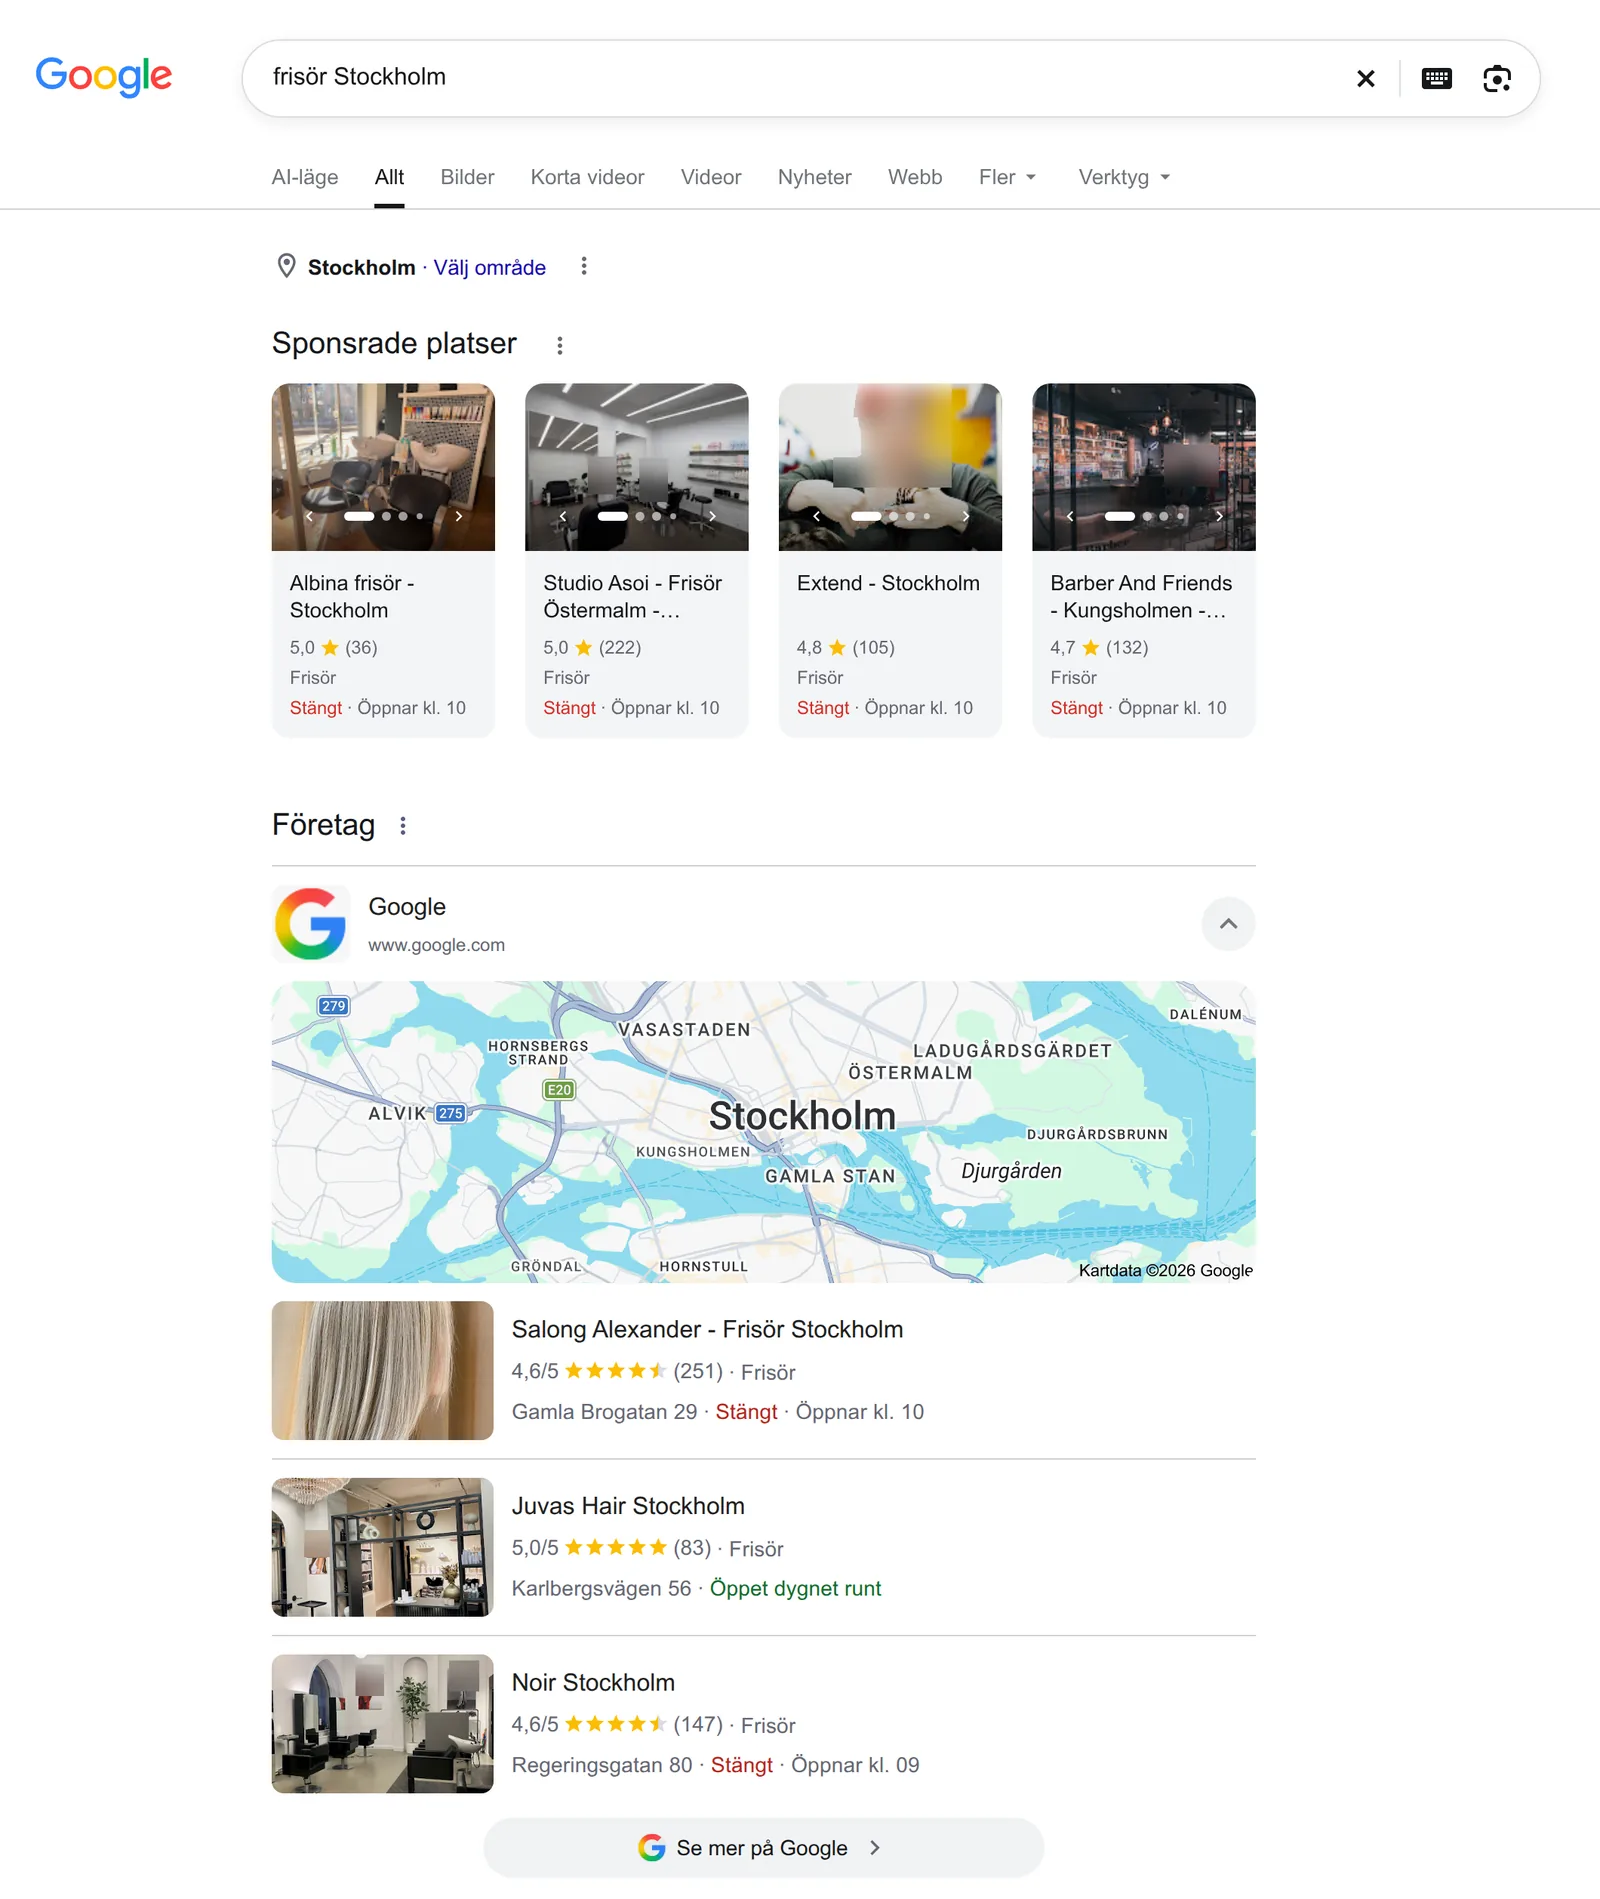This screenshot has height=1899, width=1600.
Task: Open the options menu for Sponsrade platser
Action: (x=560, y=345)
